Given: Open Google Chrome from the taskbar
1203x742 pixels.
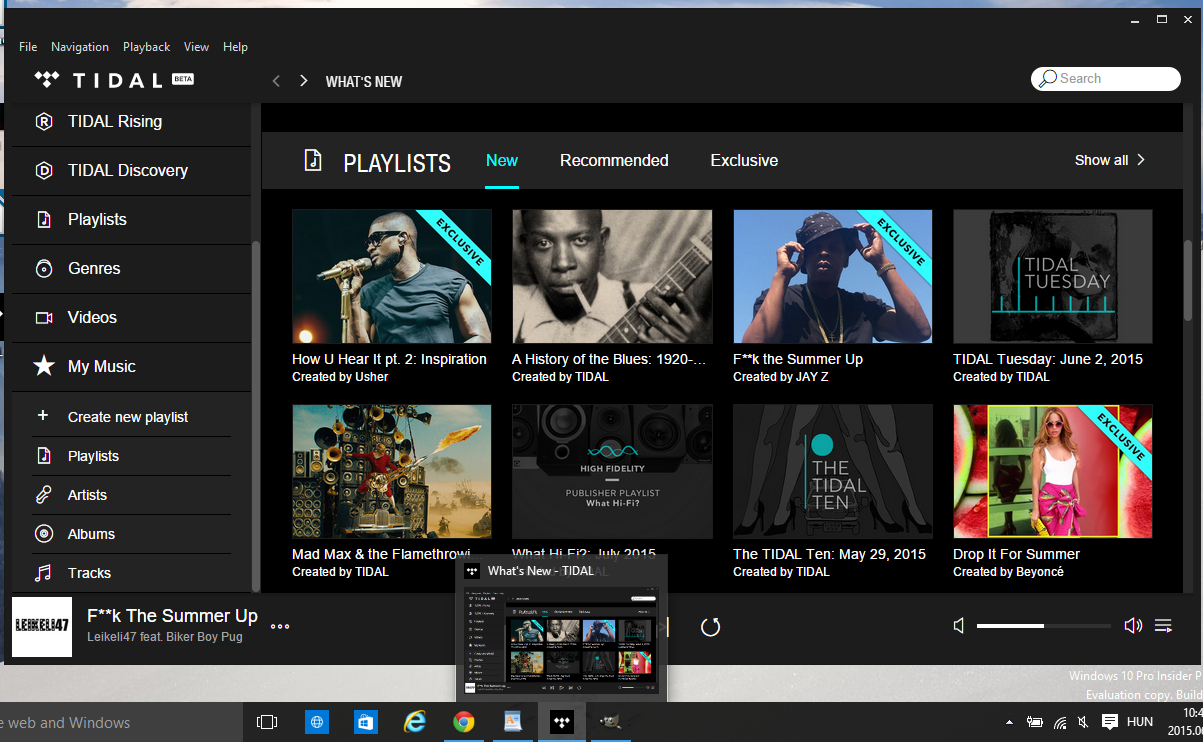Looking at the screenshot, I should (x=463, y=722).
